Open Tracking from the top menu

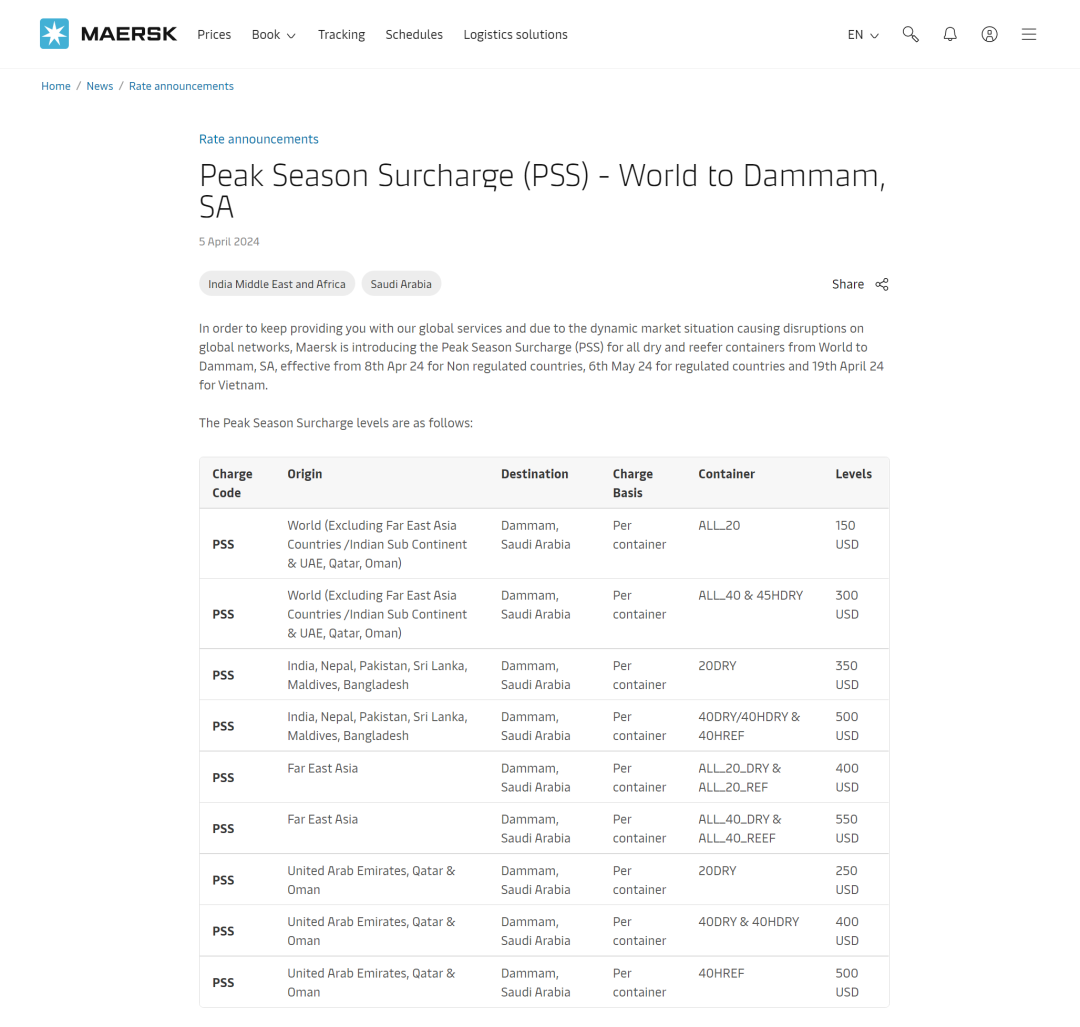[341, 34]
